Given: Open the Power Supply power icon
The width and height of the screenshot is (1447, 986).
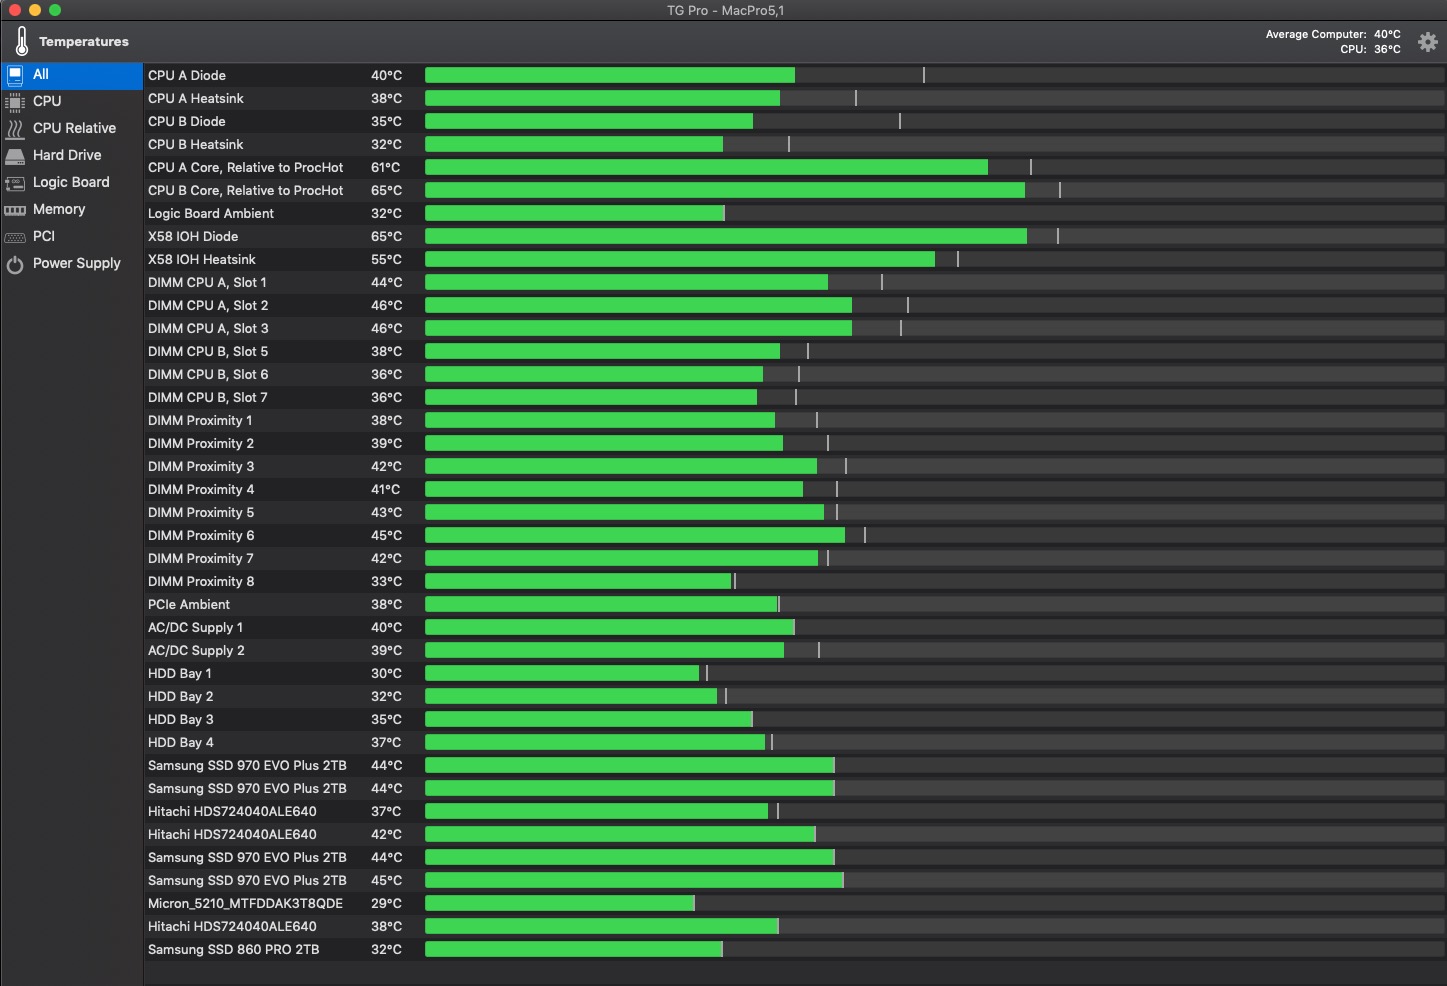Looking at the screenshot, I should pyautogui.click(x=15, y=265).
